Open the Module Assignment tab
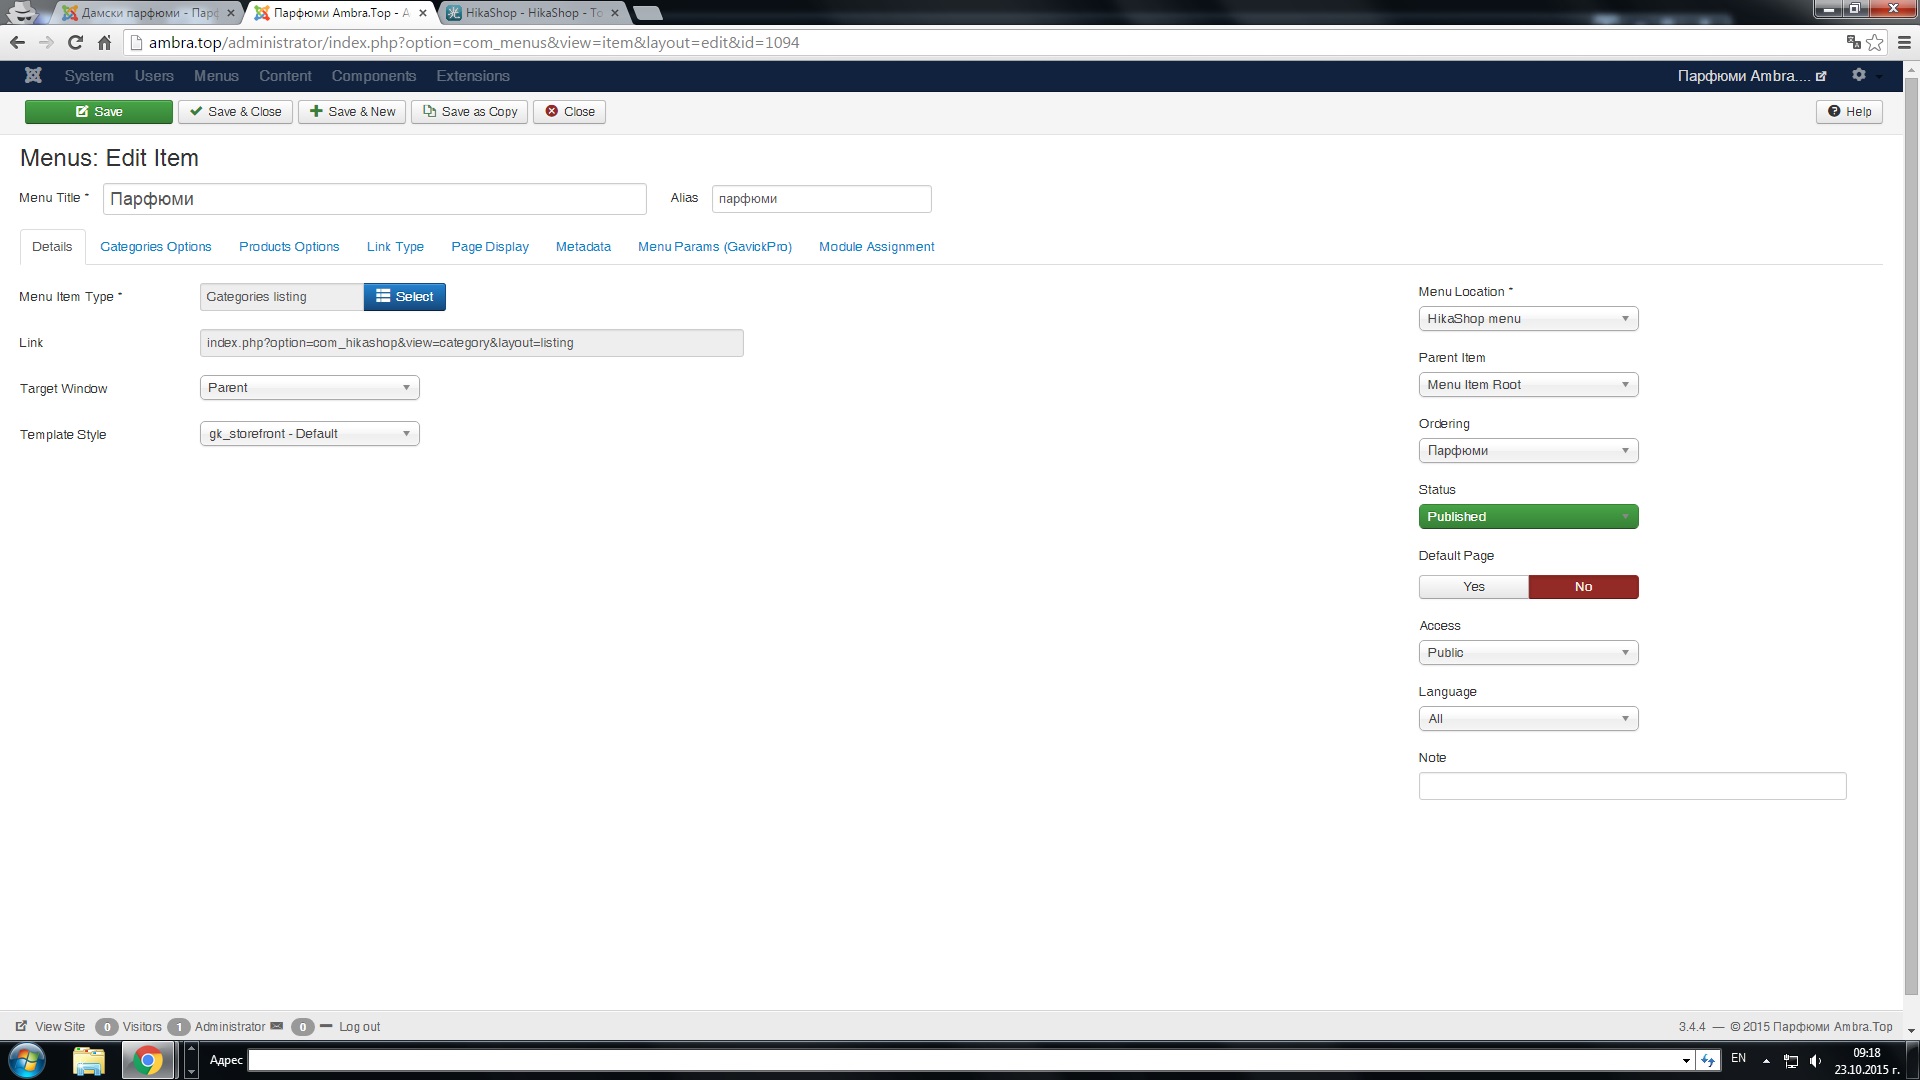This screenshot has width=1920, height=1080. pyautogui.click(x=877, y=247)
